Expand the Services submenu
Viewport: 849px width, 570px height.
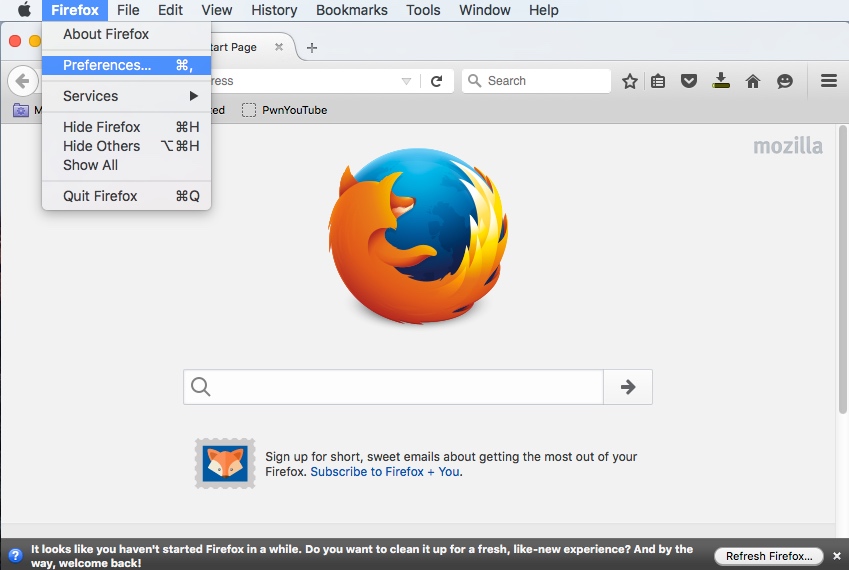tap(126, 96)
